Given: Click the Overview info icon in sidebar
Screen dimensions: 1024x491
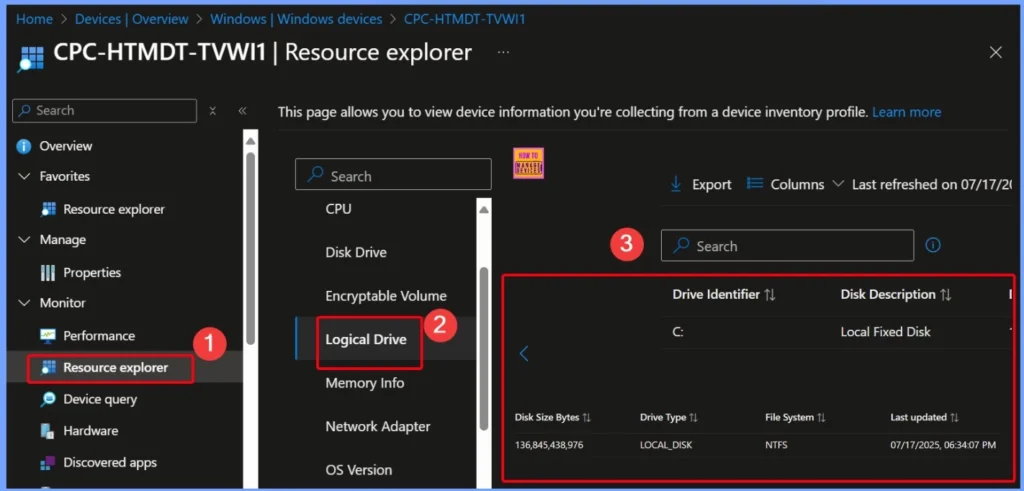Looking at the screenshot, I should coord(24,146).
